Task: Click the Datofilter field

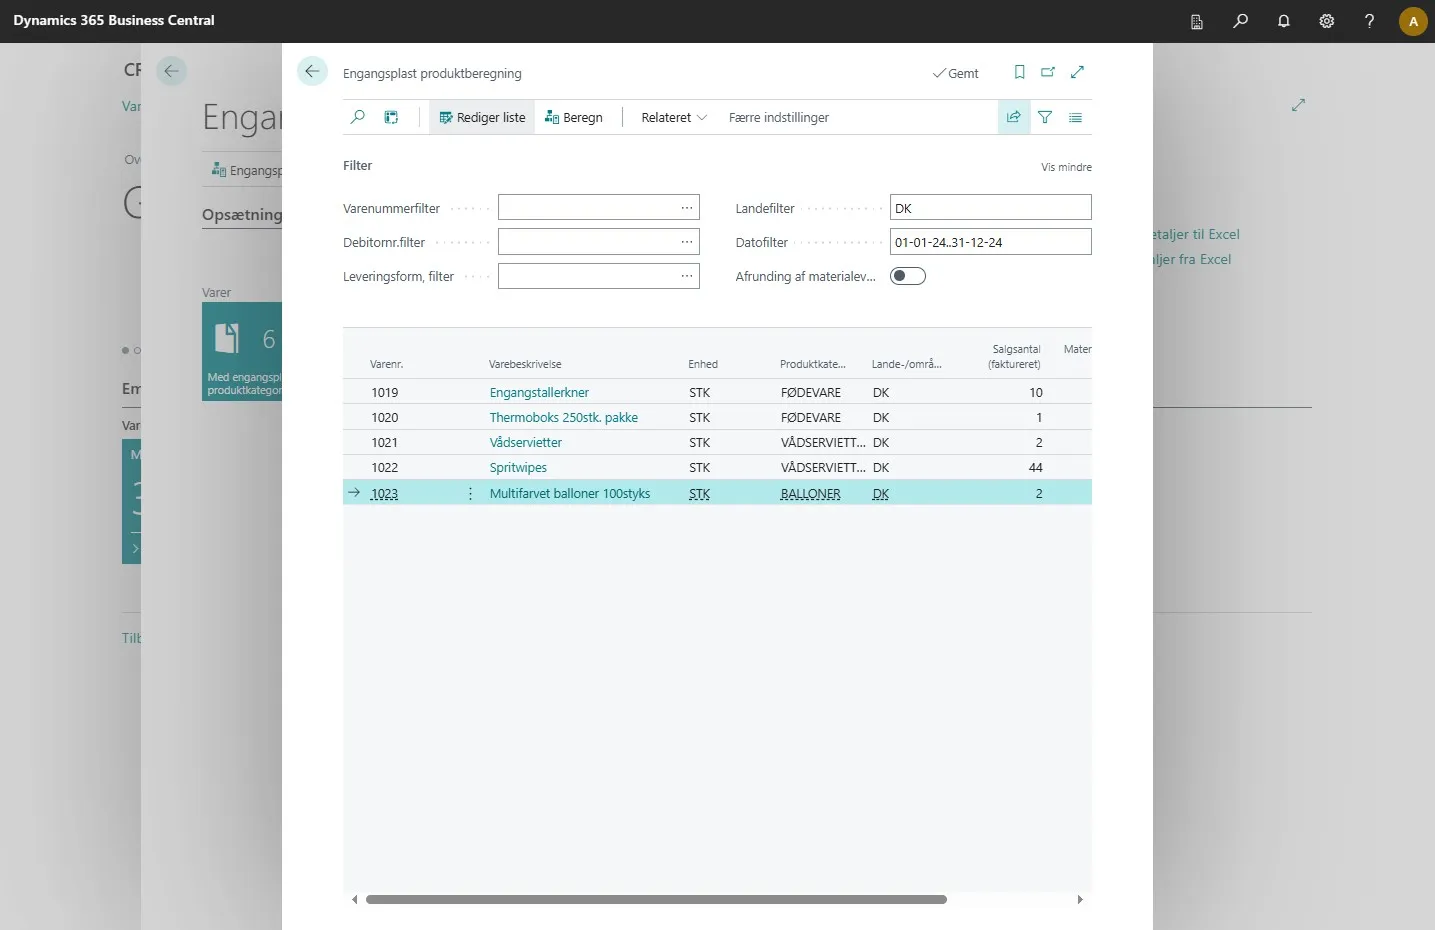Action: tap(990, 241)
